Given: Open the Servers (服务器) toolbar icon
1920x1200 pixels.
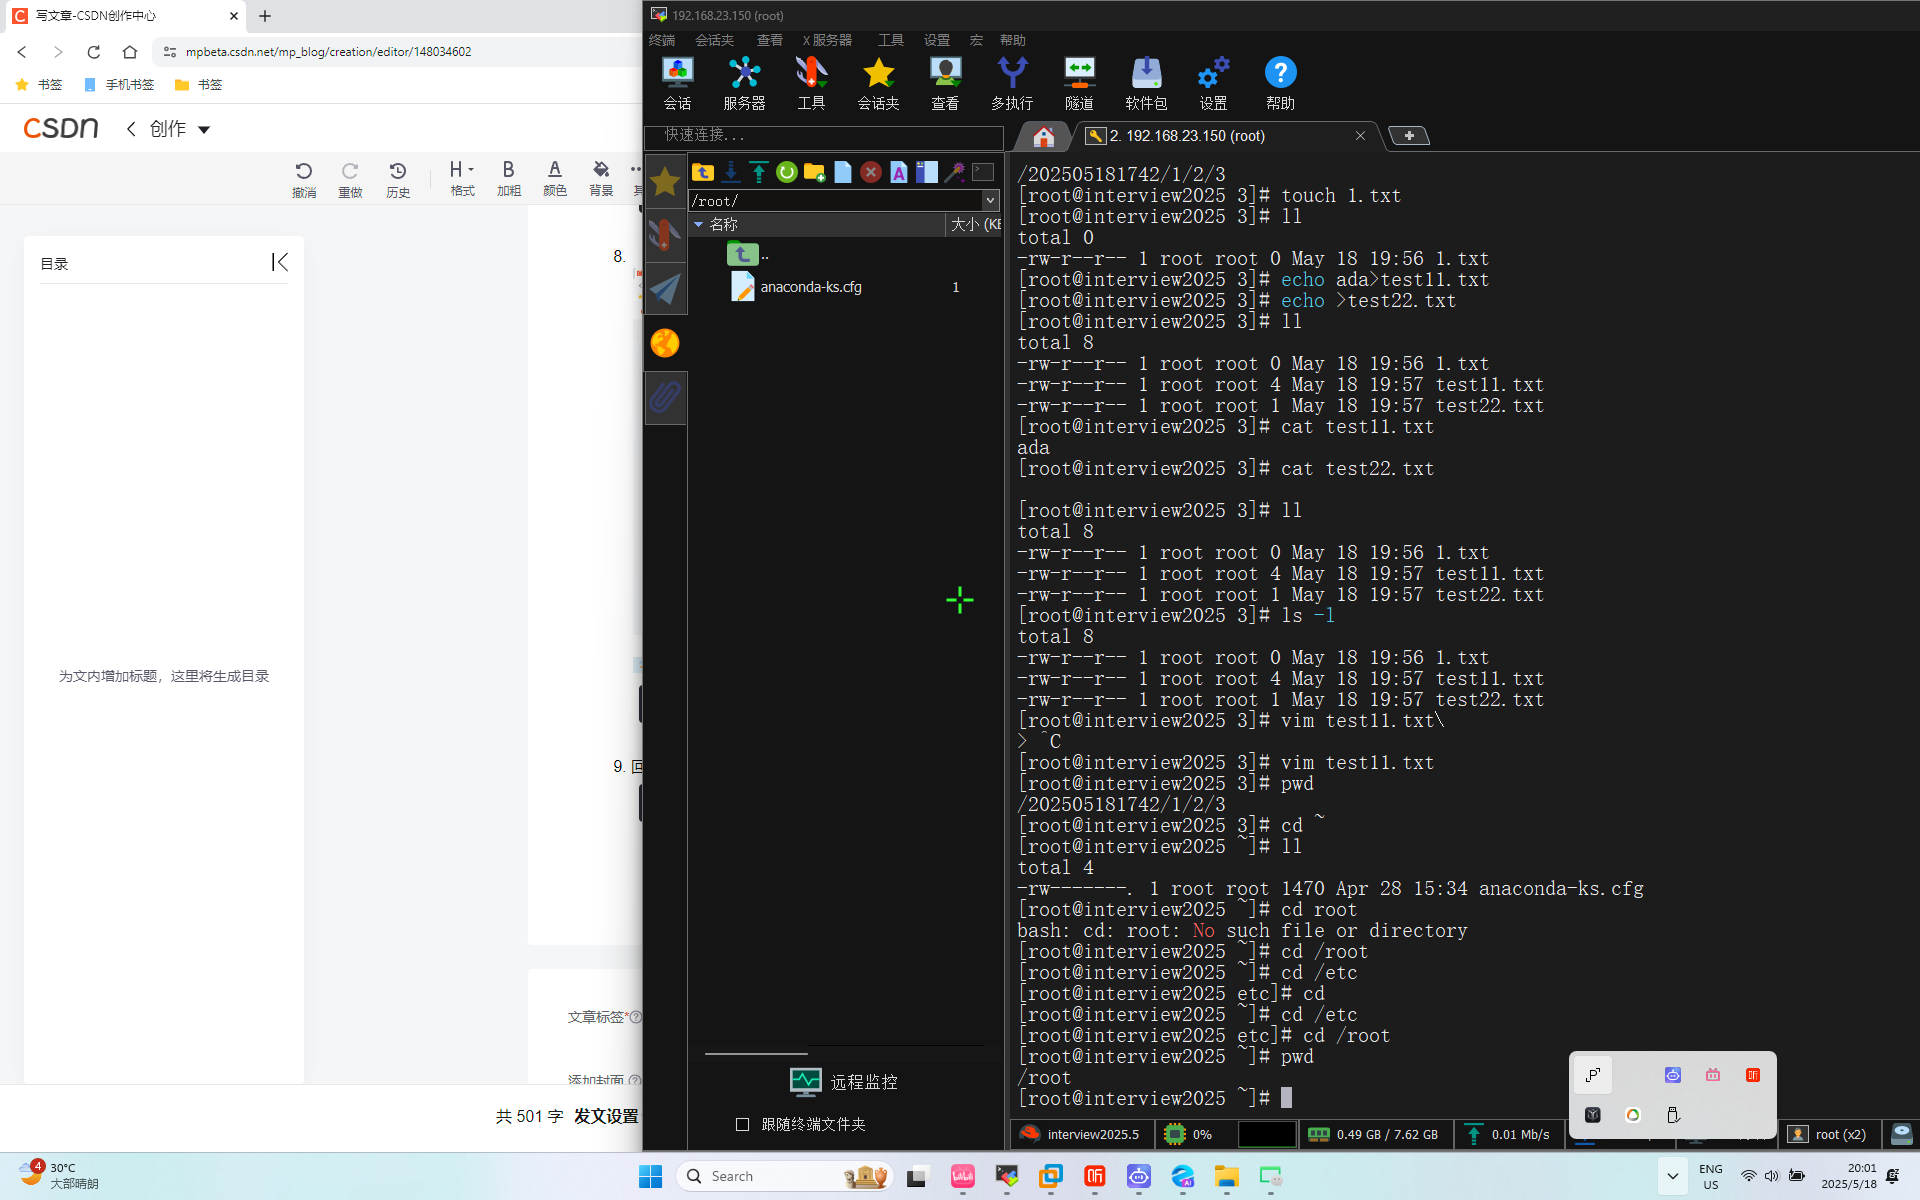Looking at the screenshot, I should pos(744,82).
